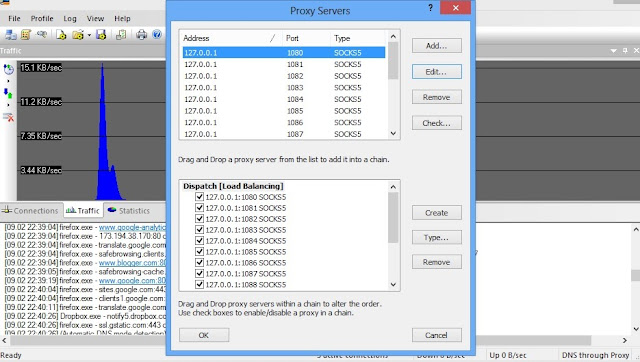The height and width of the screenshot is (362, 640).
Task: Click the Create chain button
Action: tap(436, 213)
